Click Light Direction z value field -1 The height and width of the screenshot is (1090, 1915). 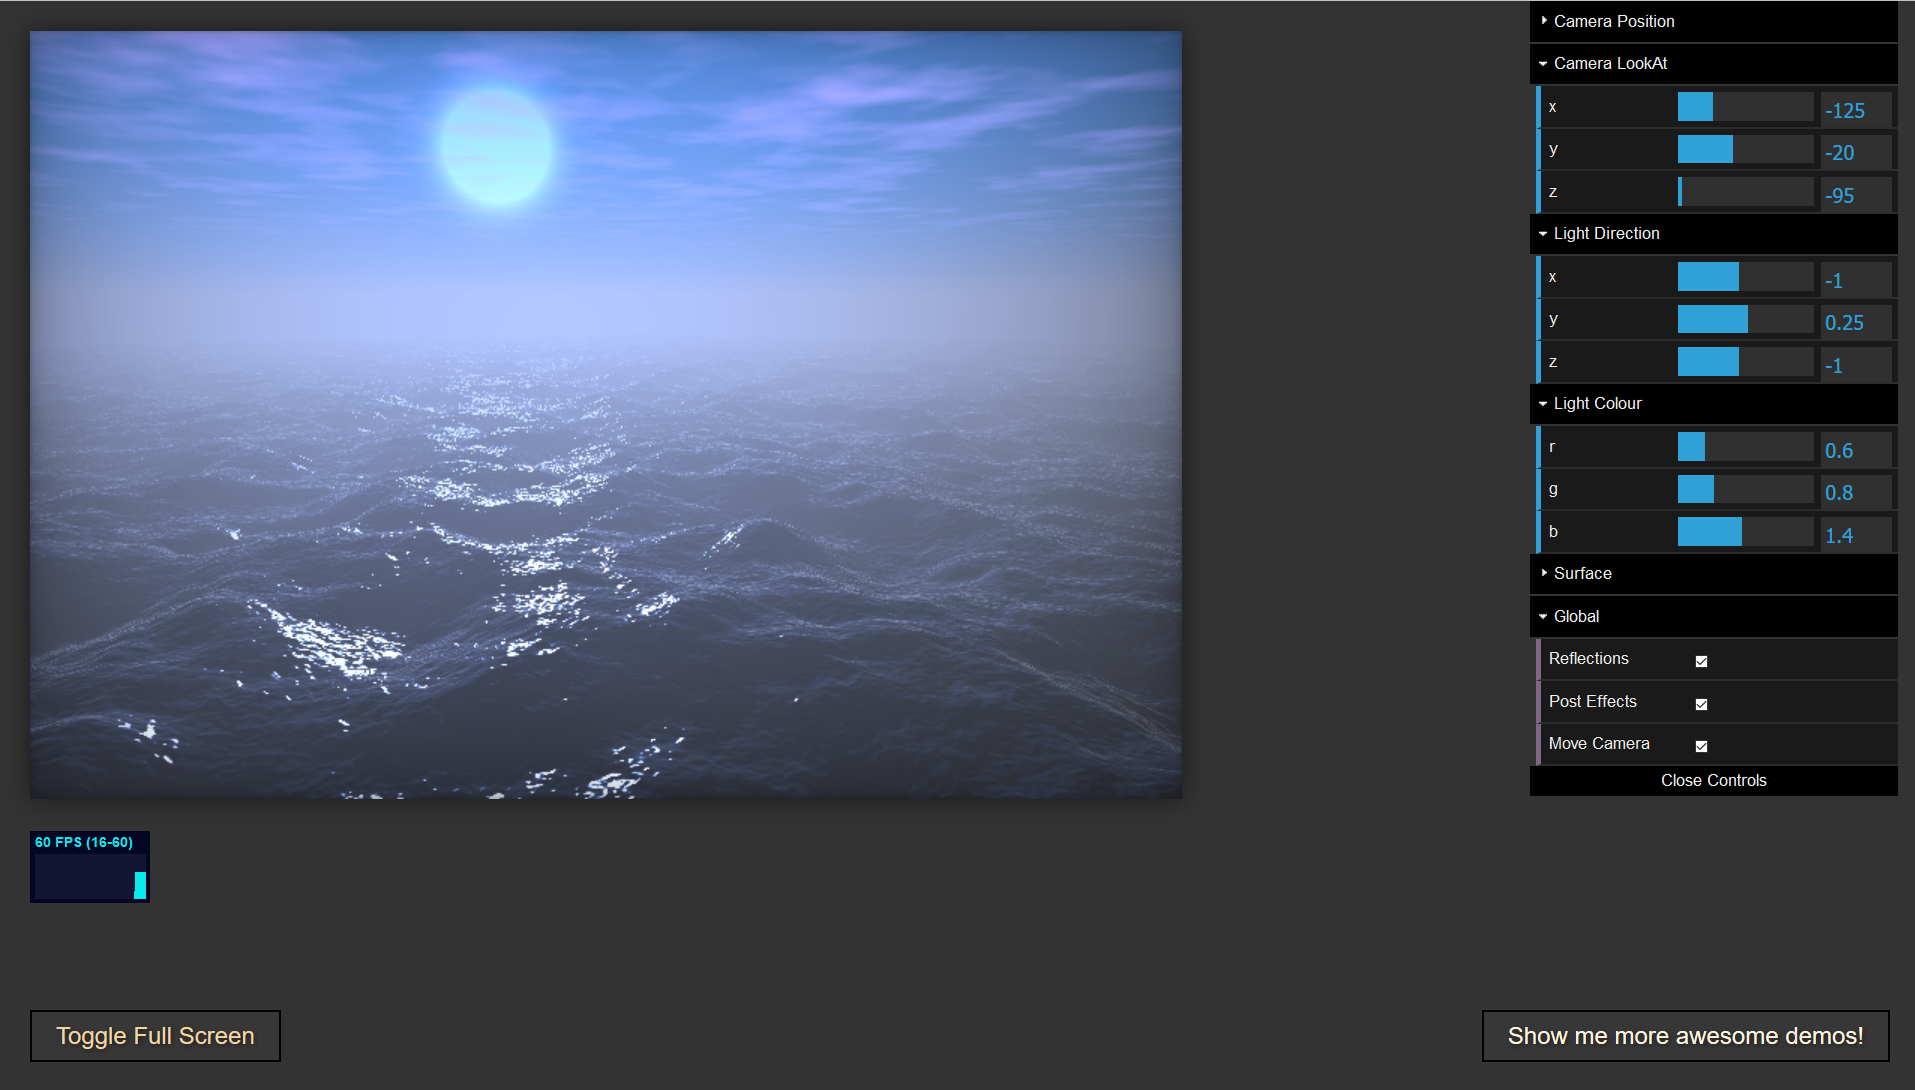click(x=1856, y=365)
